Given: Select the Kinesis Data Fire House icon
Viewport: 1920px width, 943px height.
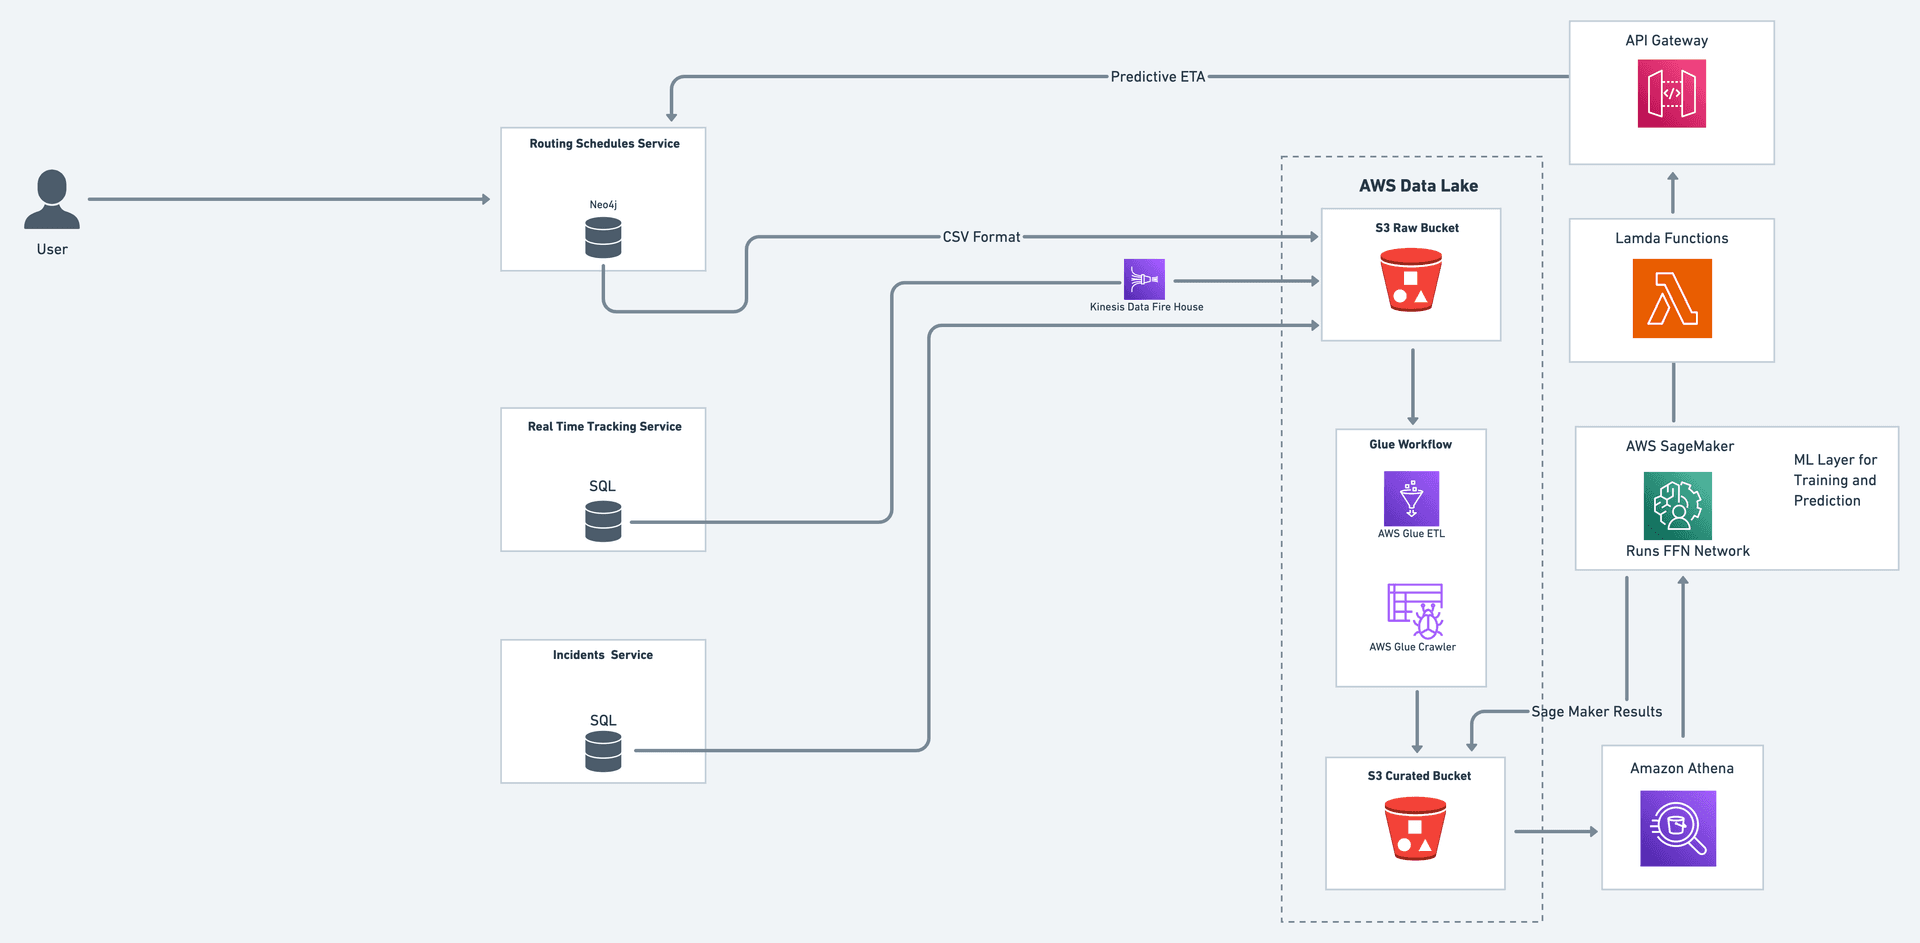Looking at the screenshot, I should [1144, 279].
